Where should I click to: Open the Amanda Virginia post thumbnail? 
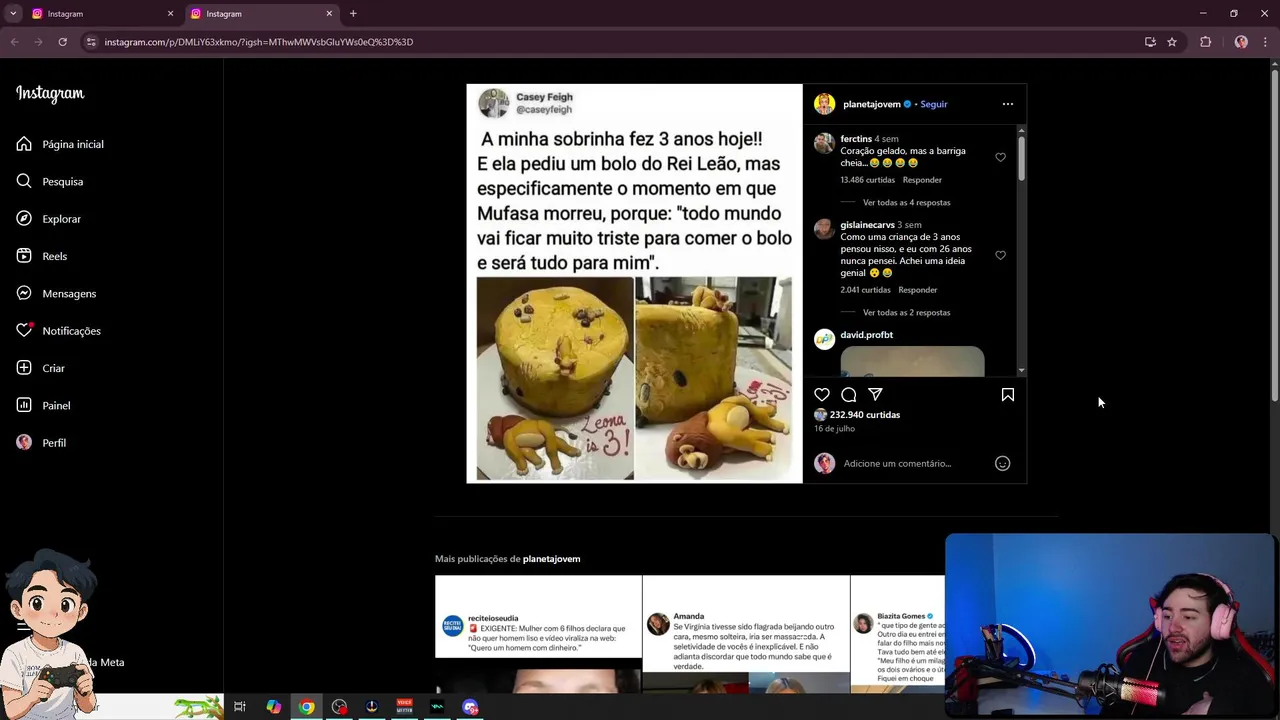(x=746, y=634)
